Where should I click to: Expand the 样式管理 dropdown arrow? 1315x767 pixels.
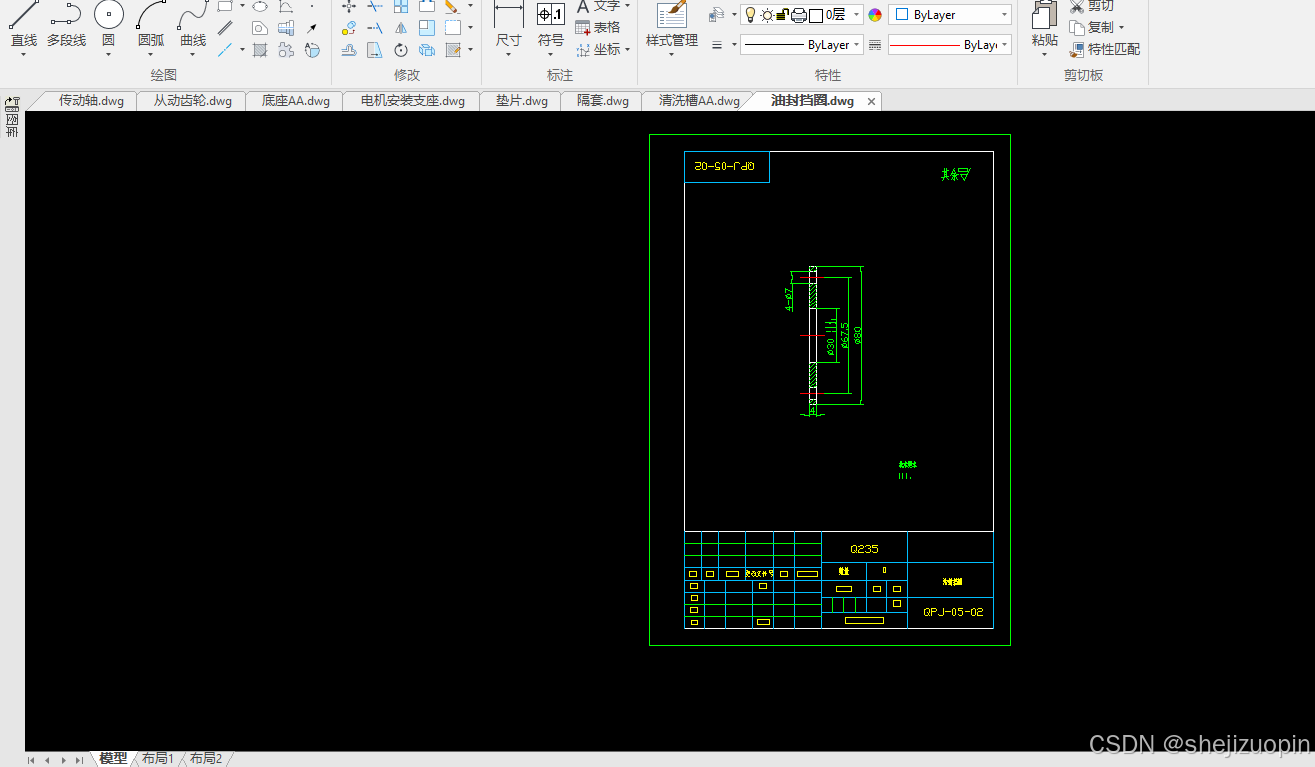coord(672,55)
